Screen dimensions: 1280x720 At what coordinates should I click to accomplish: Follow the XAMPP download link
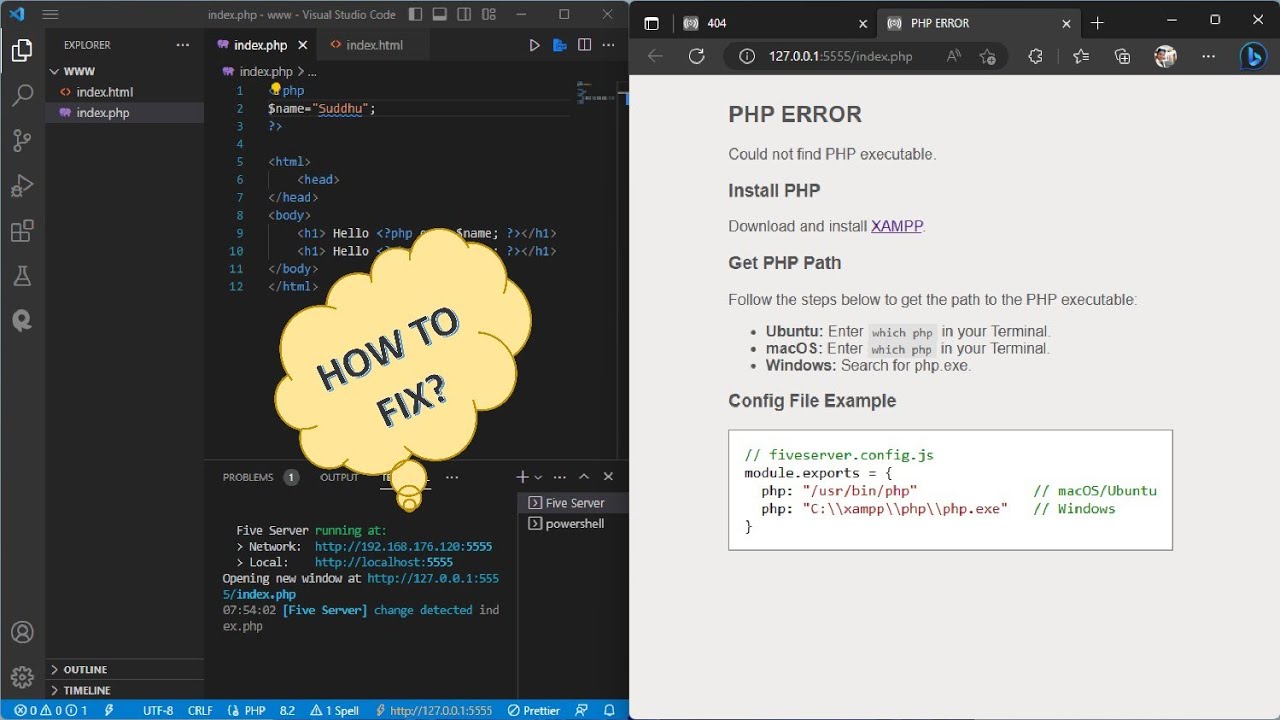(897, 226)
